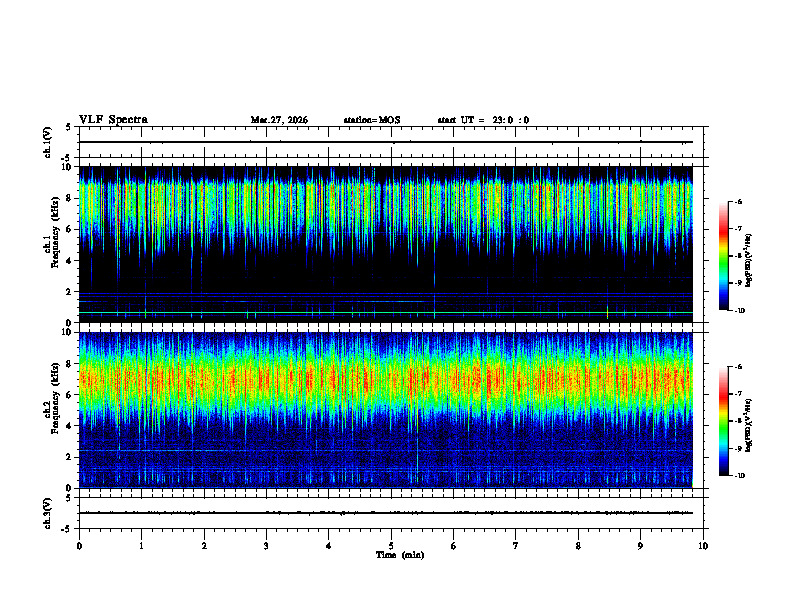Image resolution: width=792 pixels, height=612 pixels.
Task: Click time axis tick label "5"
Action: 391,546
